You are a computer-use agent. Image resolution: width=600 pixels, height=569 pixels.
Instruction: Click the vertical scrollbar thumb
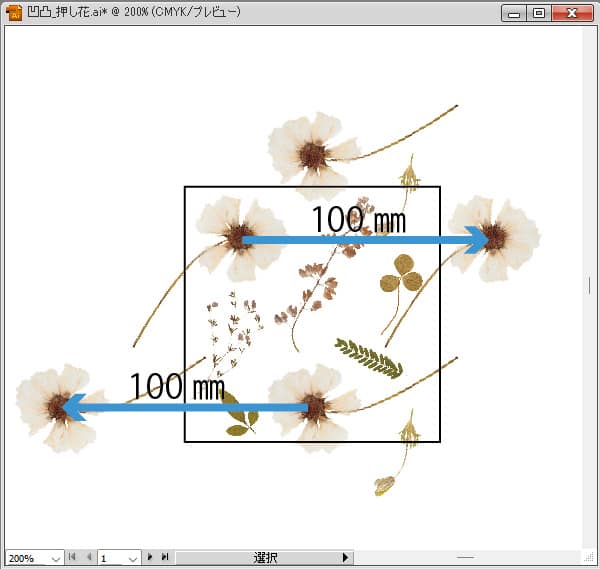pos(590,285)
